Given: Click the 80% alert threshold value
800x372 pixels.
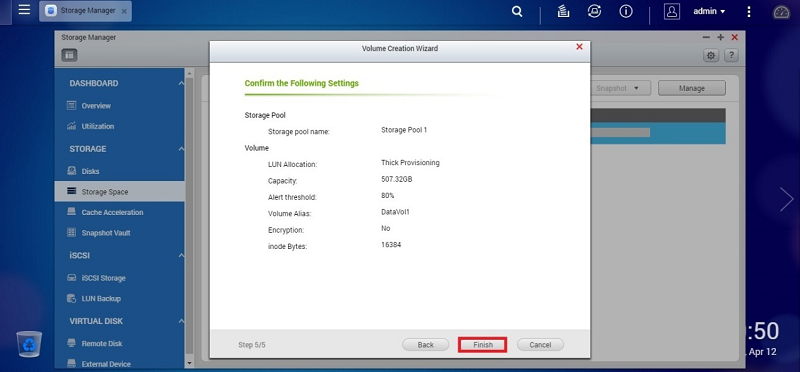Looking at the screenshot, I should (x=387, y=195).
